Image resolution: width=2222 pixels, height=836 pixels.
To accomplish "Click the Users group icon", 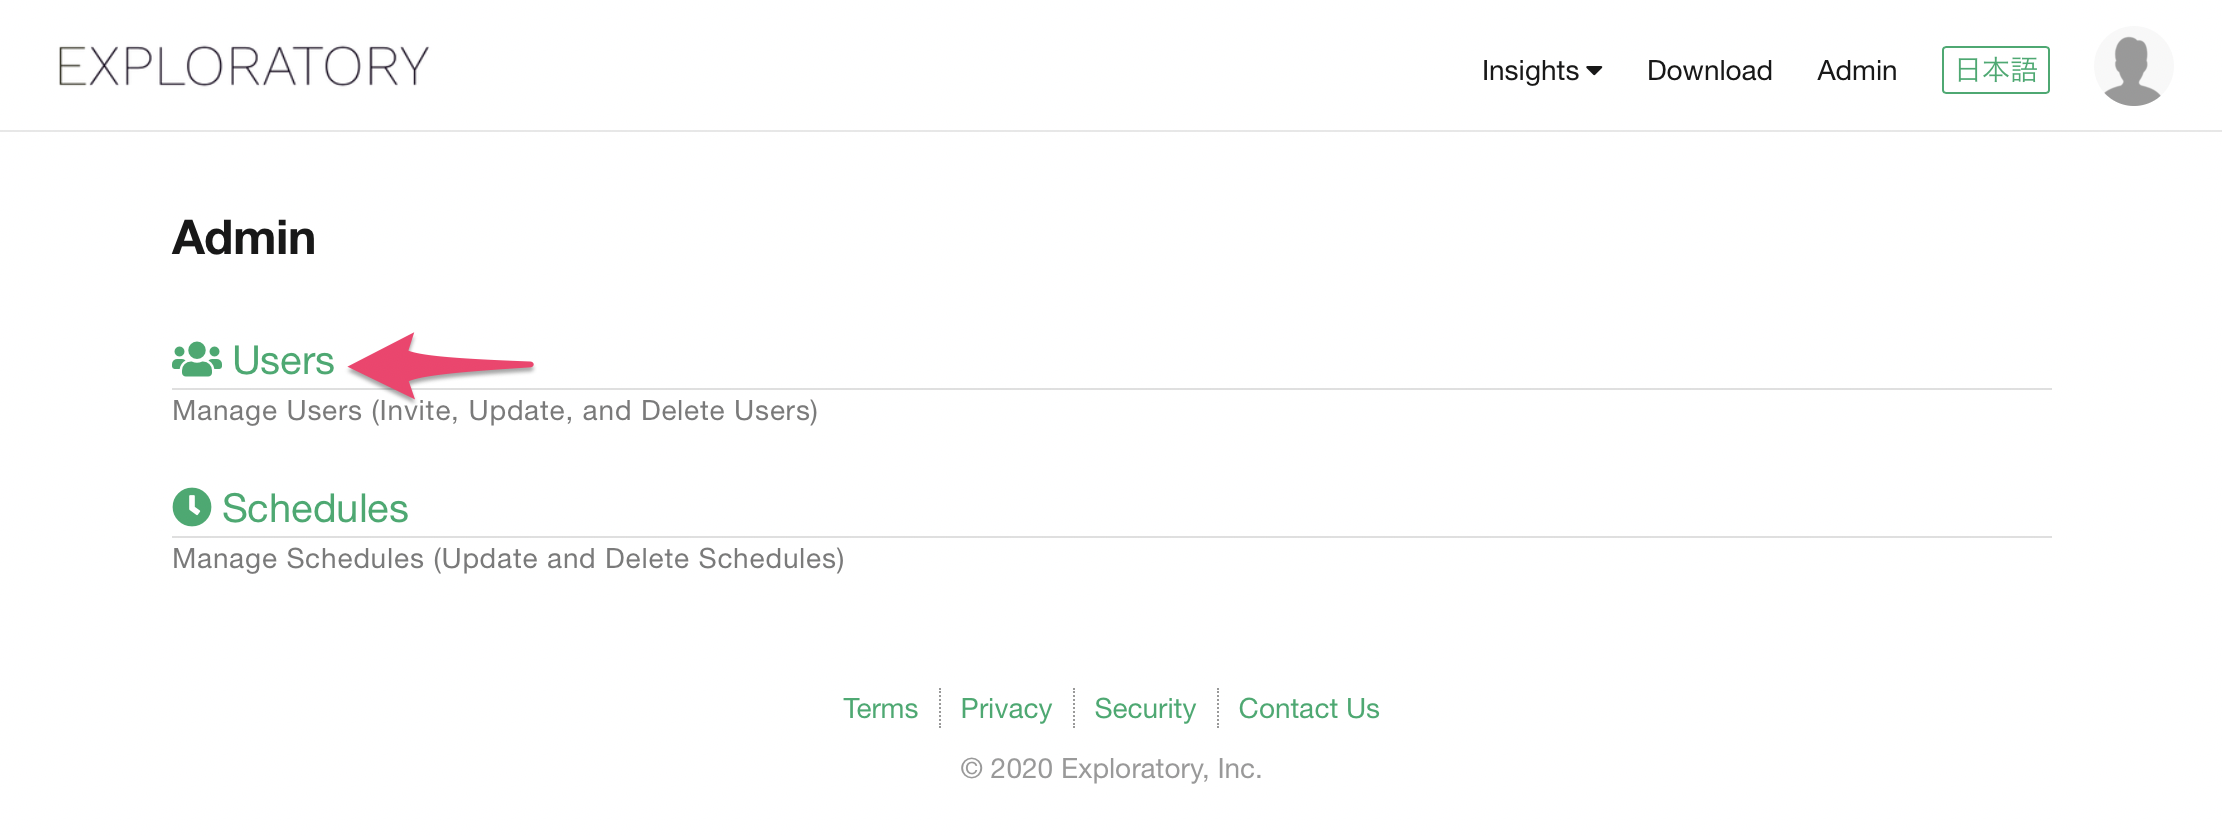I will [x=196, y=360].
